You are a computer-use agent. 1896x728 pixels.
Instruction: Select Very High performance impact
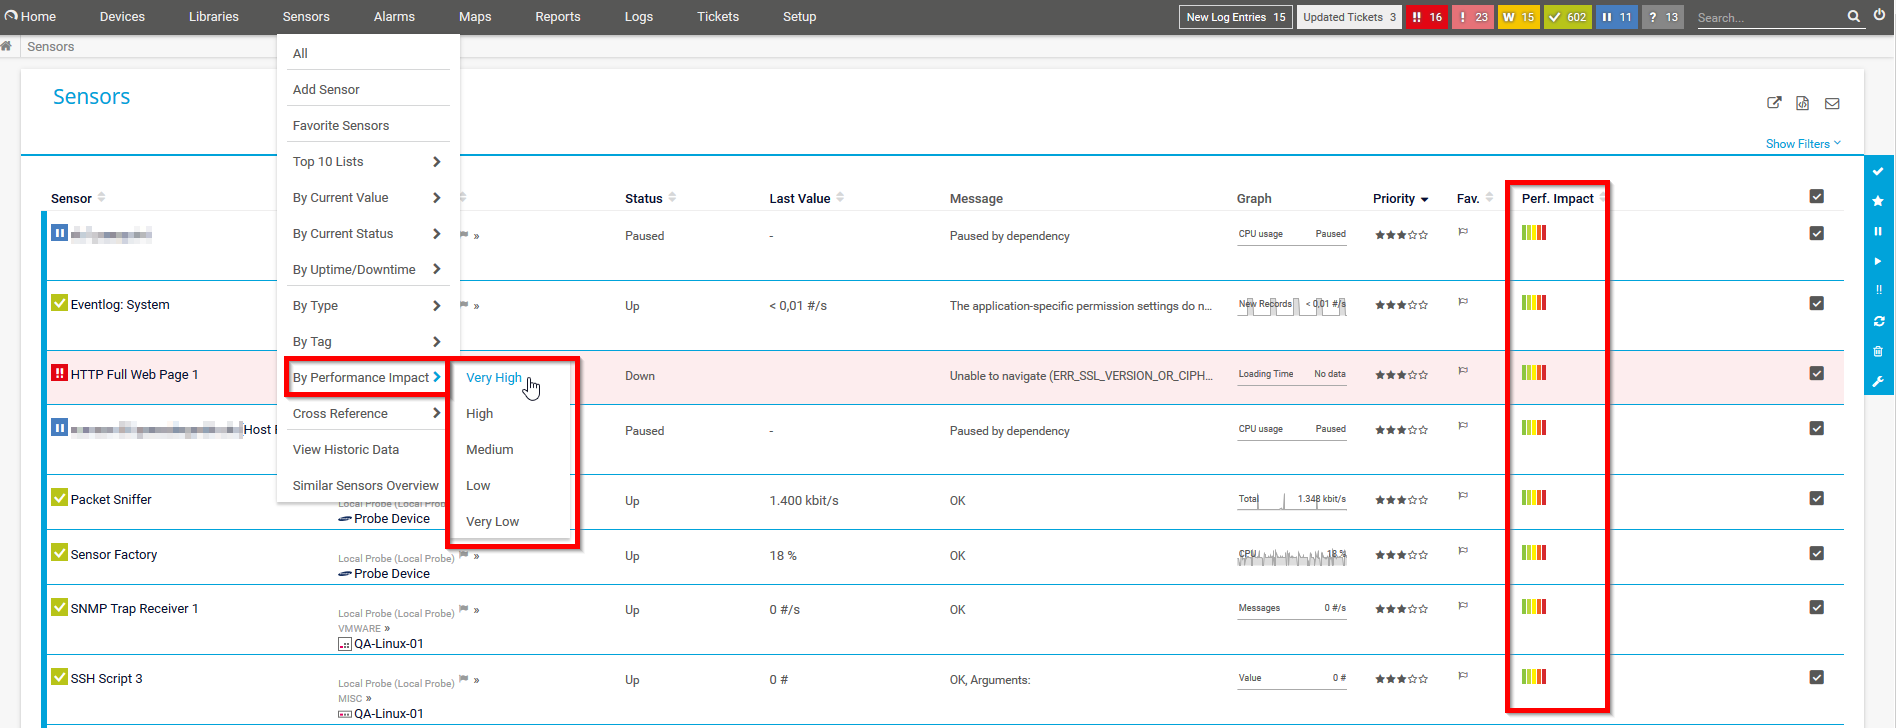click(x=494, y=378)
